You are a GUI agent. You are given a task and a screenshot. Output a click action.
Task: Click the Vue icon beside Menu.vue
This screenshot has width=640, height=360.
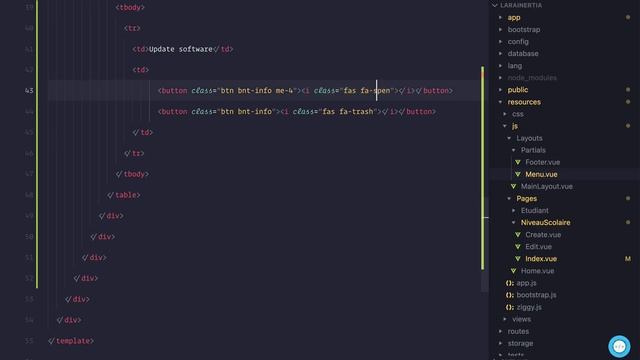(x=518, y=174)
